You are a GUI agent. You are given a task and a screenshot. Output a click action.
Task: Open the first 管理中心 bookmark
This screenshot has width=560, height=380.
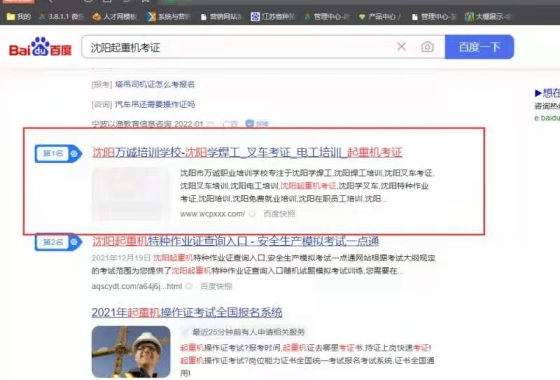coord(327,16)
